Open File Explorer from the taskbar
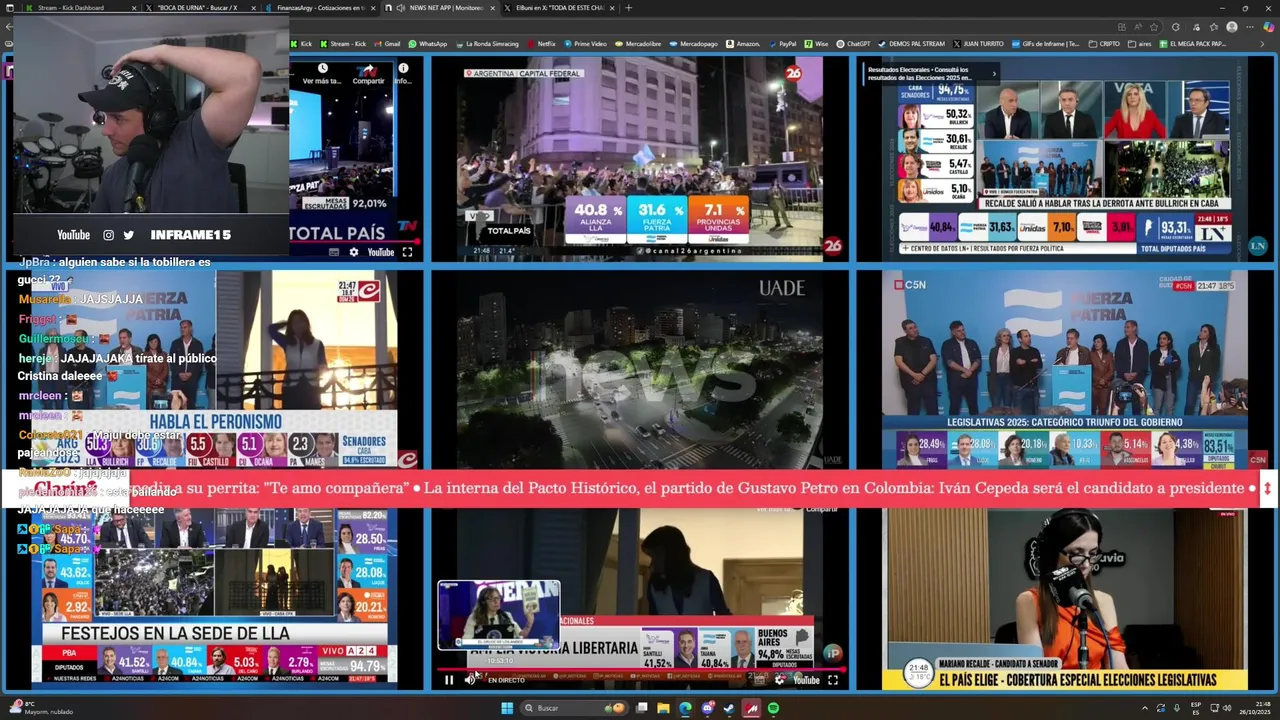 (x=663, y=708)
